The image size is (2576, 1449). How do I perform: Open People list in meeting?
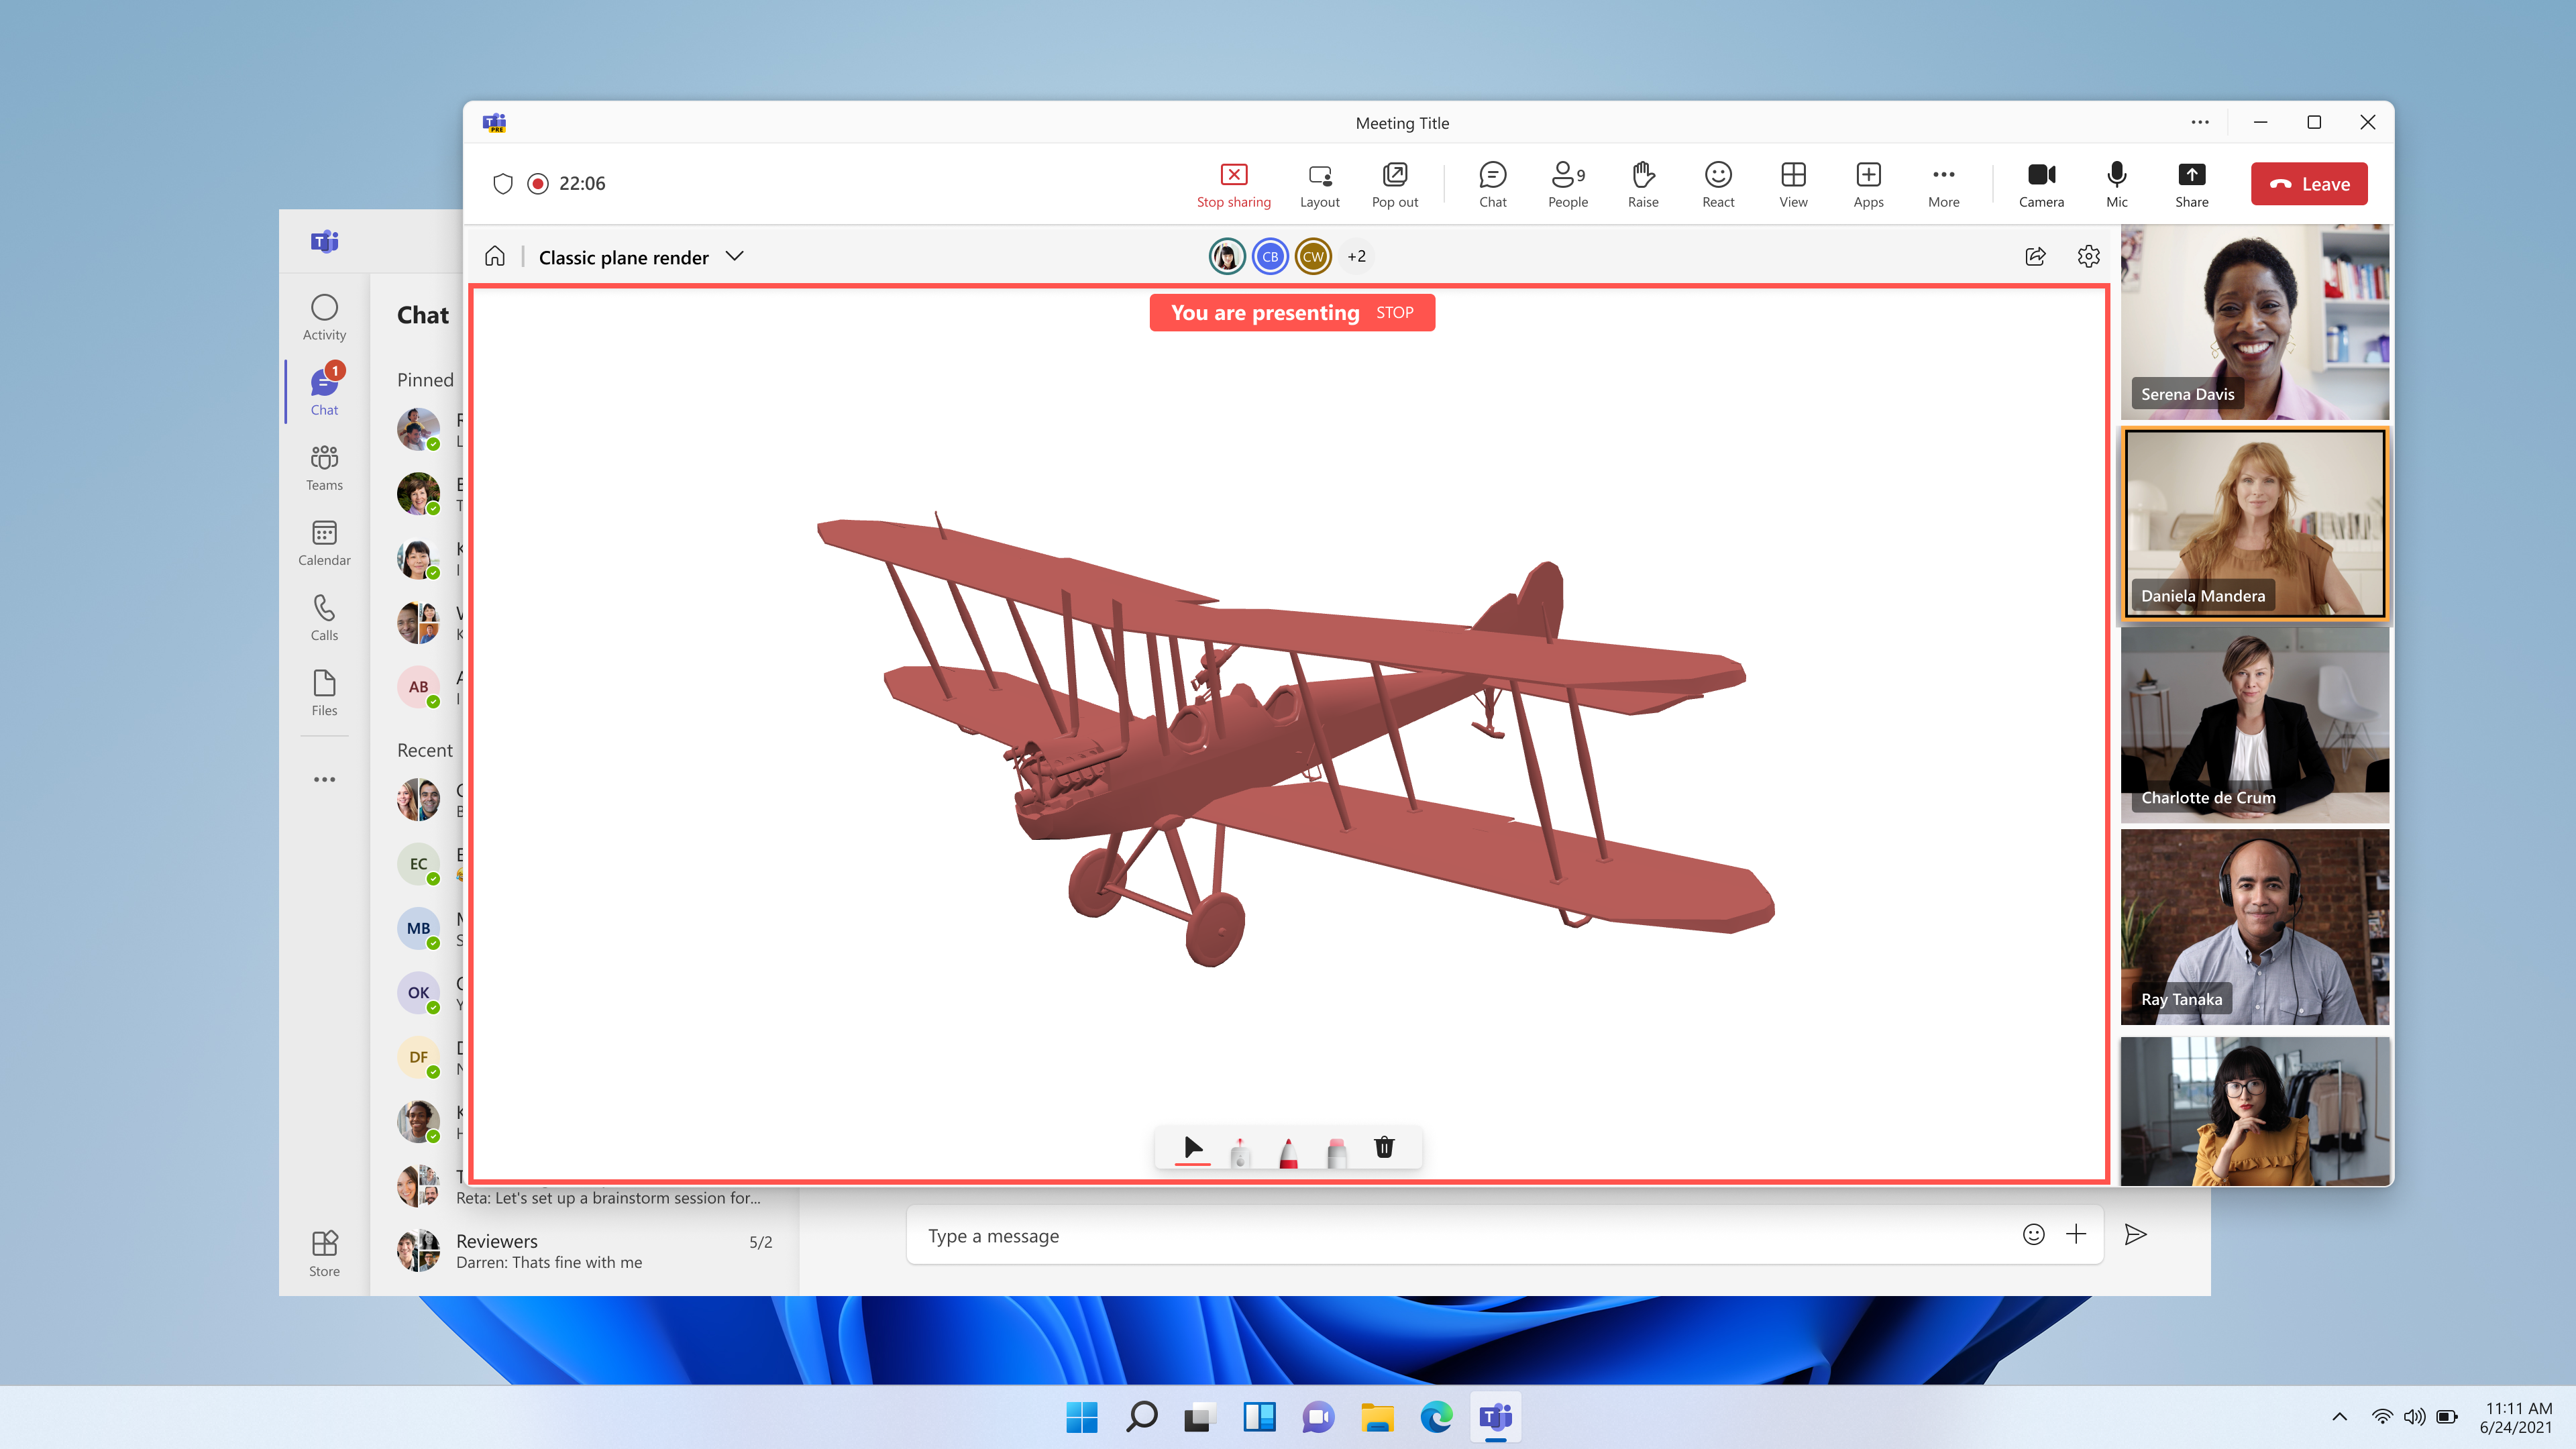point(1568,184)
